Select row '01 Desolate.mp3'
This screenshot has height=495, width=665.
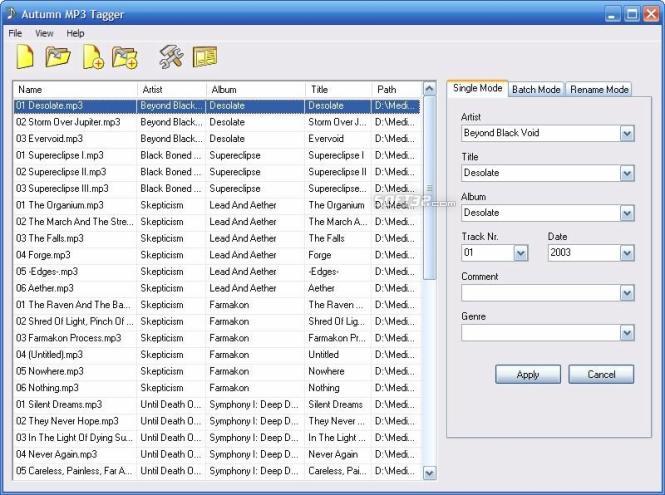[x=217, y=106]
